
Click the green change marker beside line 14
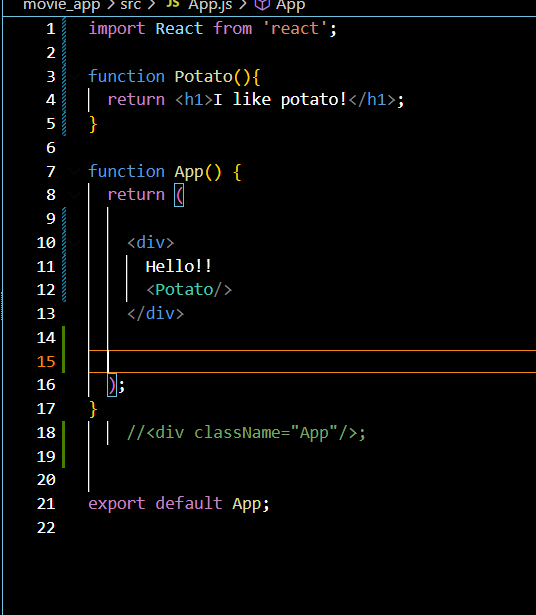[x=64, y=338]
